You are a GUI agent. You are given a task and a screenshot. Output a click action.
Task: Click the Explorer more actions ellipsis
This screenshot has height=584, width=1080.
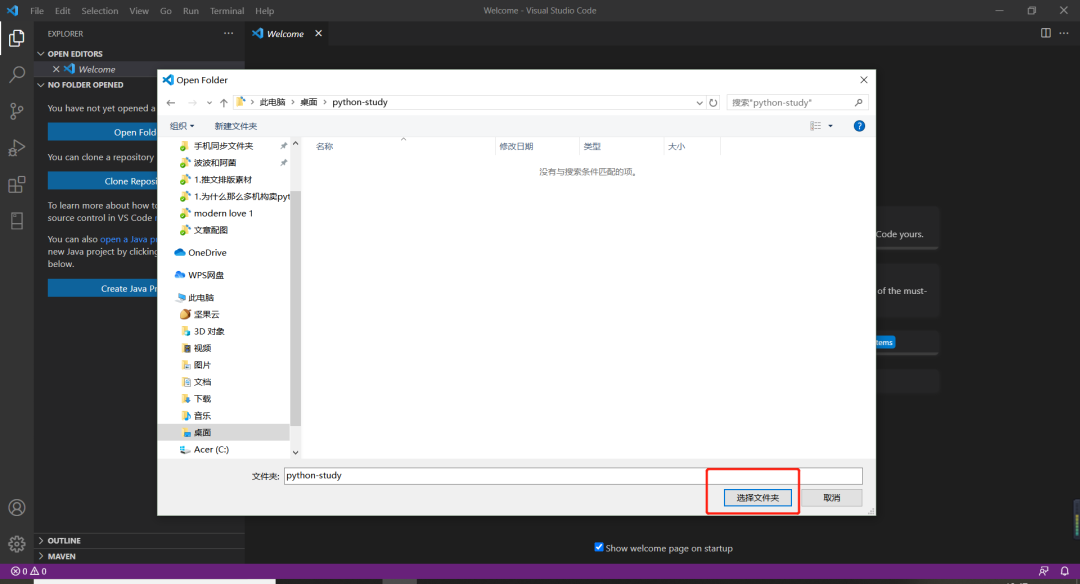(229, 33)
